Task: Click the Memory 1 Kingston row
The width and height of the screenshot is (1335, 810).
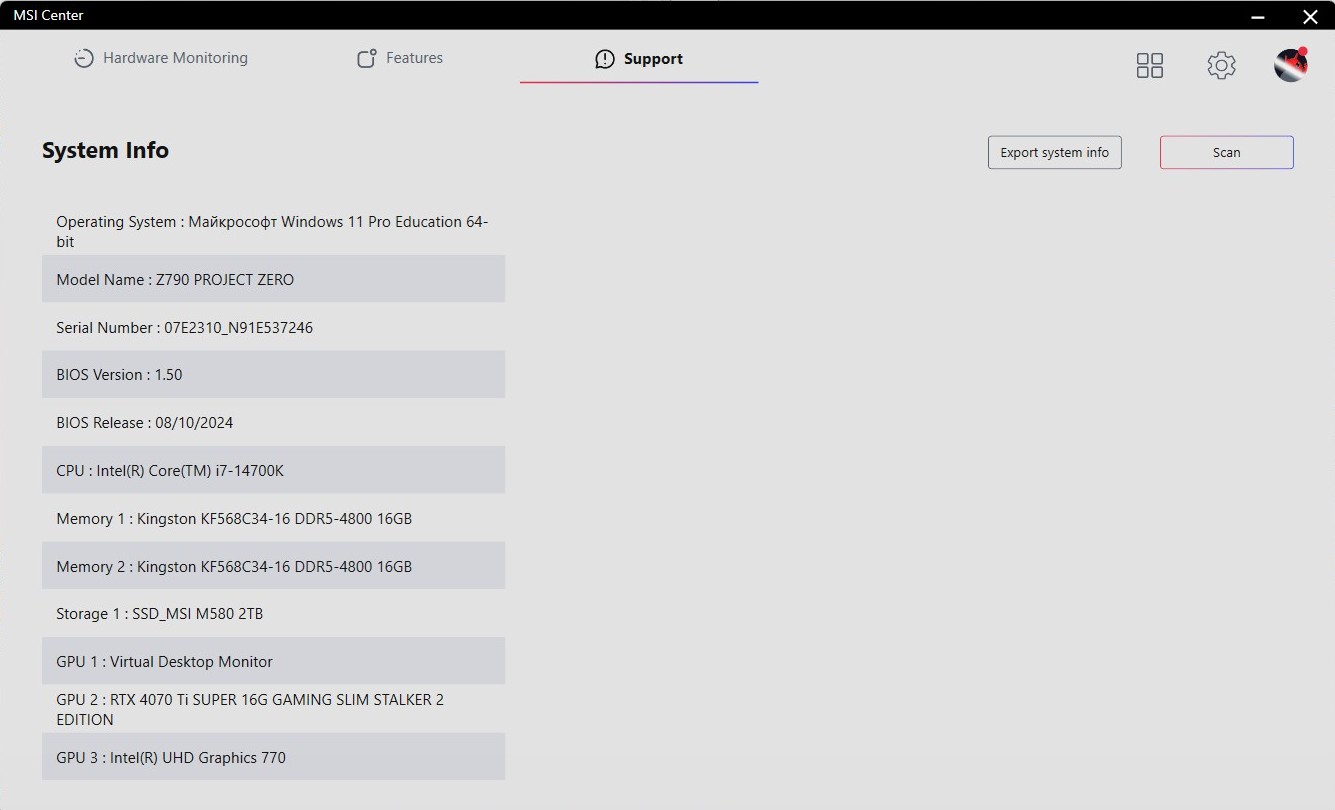Action: 273,518
